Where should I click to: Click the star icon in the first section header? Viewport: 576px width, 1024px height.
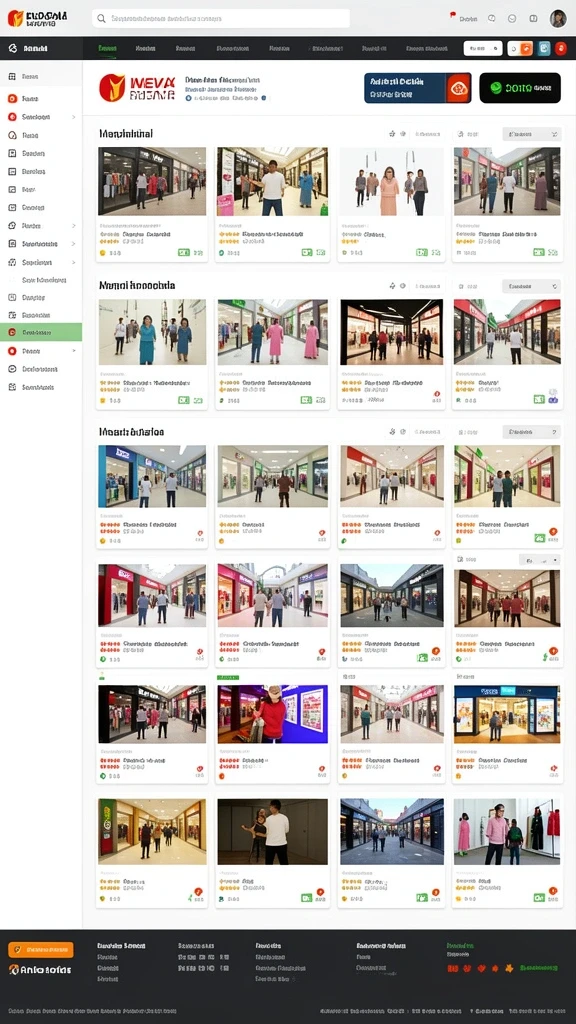pyautogui.click(x=392, y=134)
